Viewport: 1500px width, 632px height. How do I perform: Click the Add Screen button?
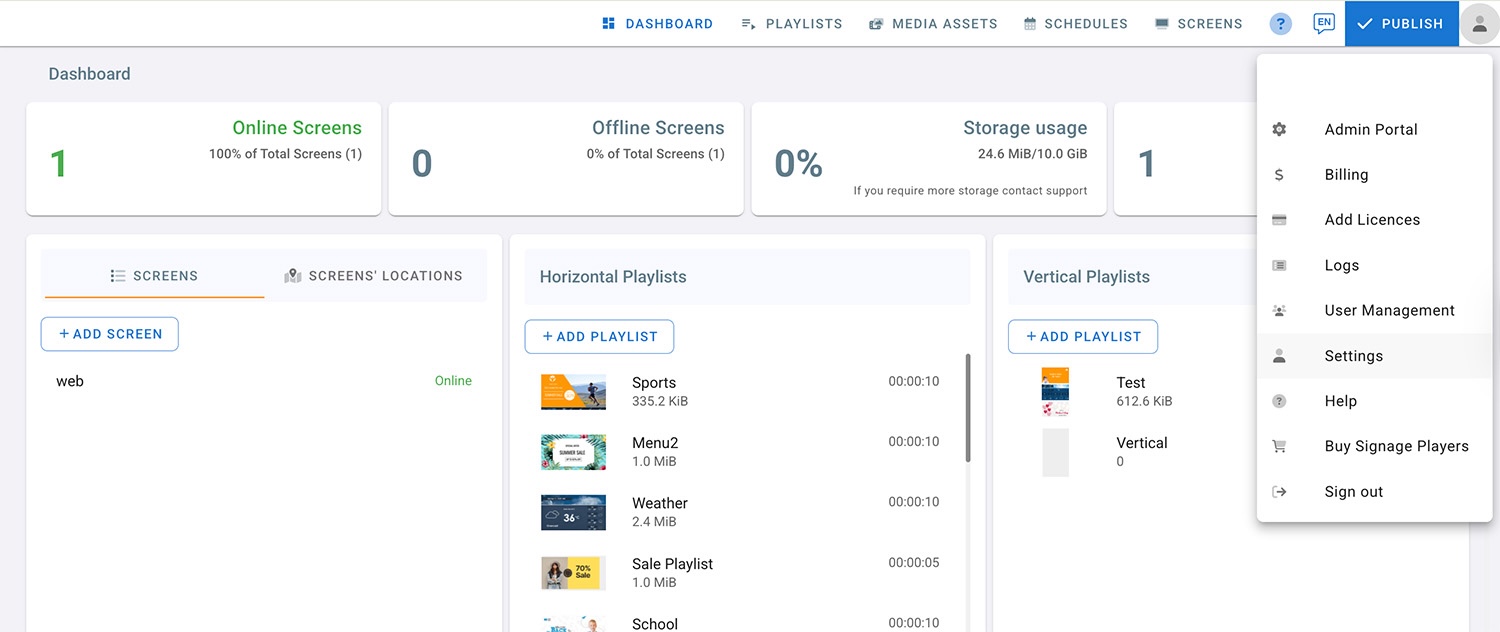(x=110, y=334)
